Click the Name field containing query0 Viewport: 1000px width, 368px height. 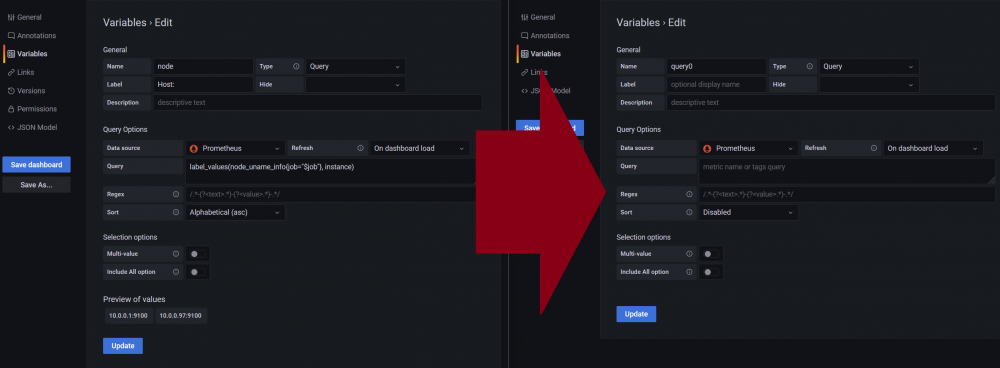click(717, 66)
